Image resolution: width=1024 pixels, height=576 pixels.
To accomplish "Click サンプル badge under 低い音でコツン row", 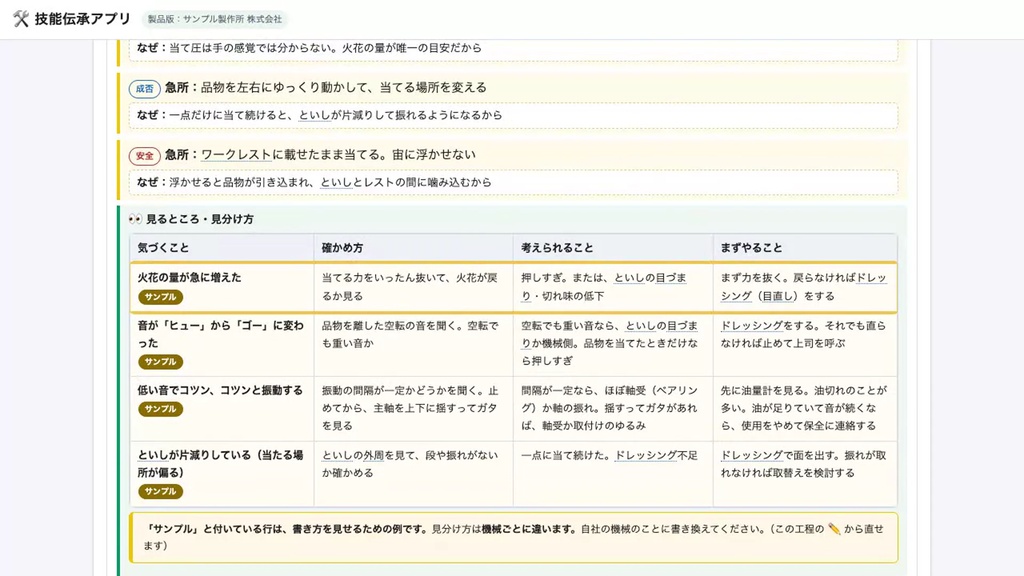I will click(x=160, y=409).
